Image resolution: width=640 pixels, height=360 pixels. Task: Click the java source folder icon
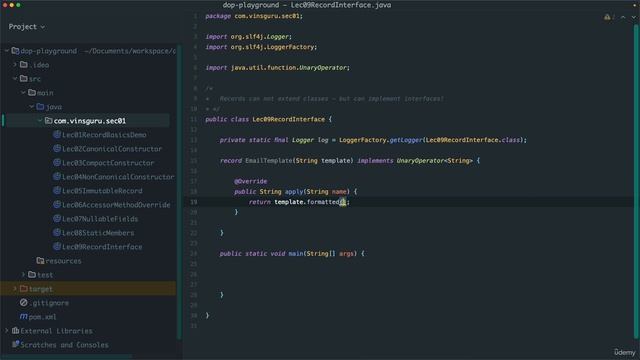click(40, 107)
